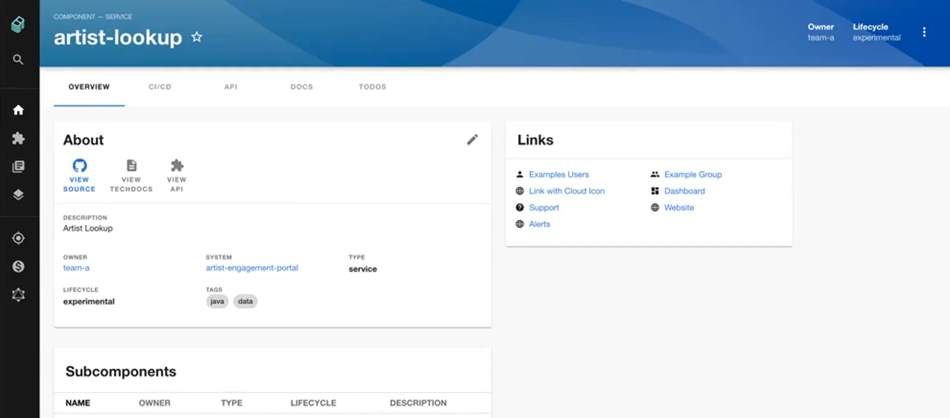Open the Link with Cloud Icon link
Image resolution: width=950 pixels, height=418 pixels.
pyautogui.click(x=566, y=191)
